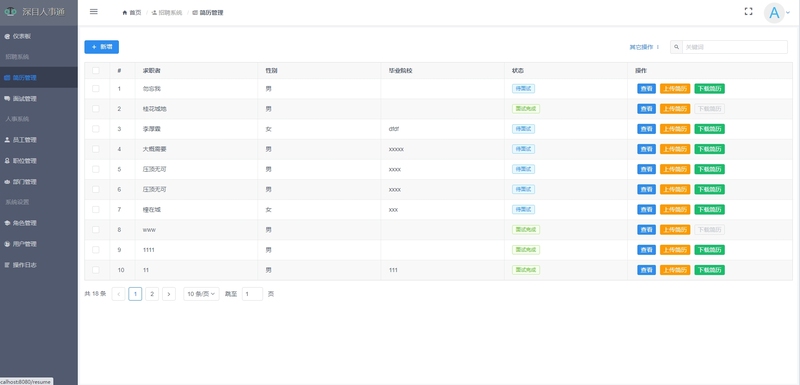Go to 员工管理 in the sidebar
This screenshot has height=385, width=800.
click(x=39, y=140)
